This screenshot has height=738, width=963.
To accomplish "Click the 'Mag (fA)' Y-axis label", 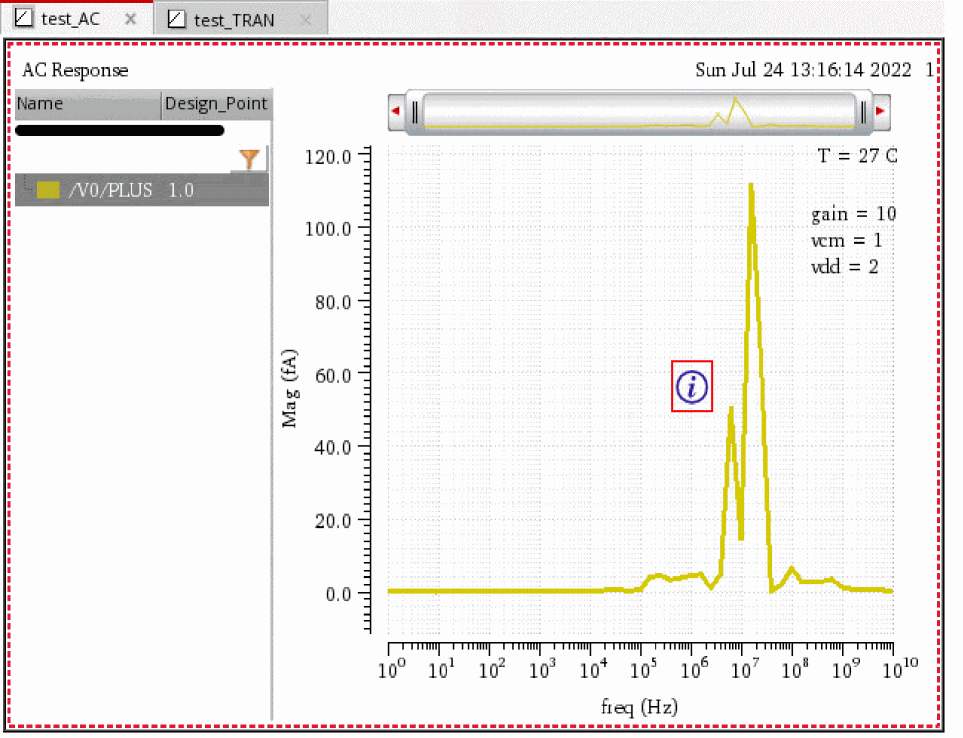I will 289,388.
